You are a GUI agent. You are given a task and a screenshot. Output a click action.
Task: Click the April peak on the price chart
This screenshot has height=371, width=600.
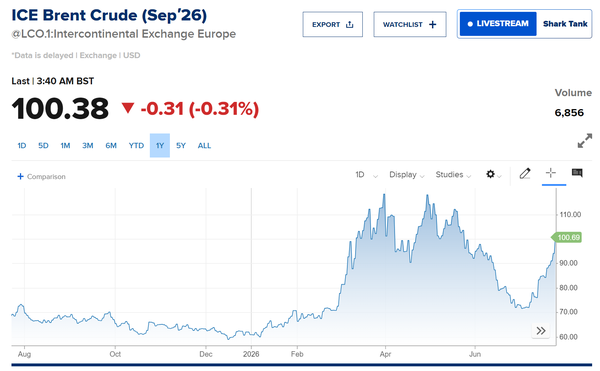[x=384, y=195]
